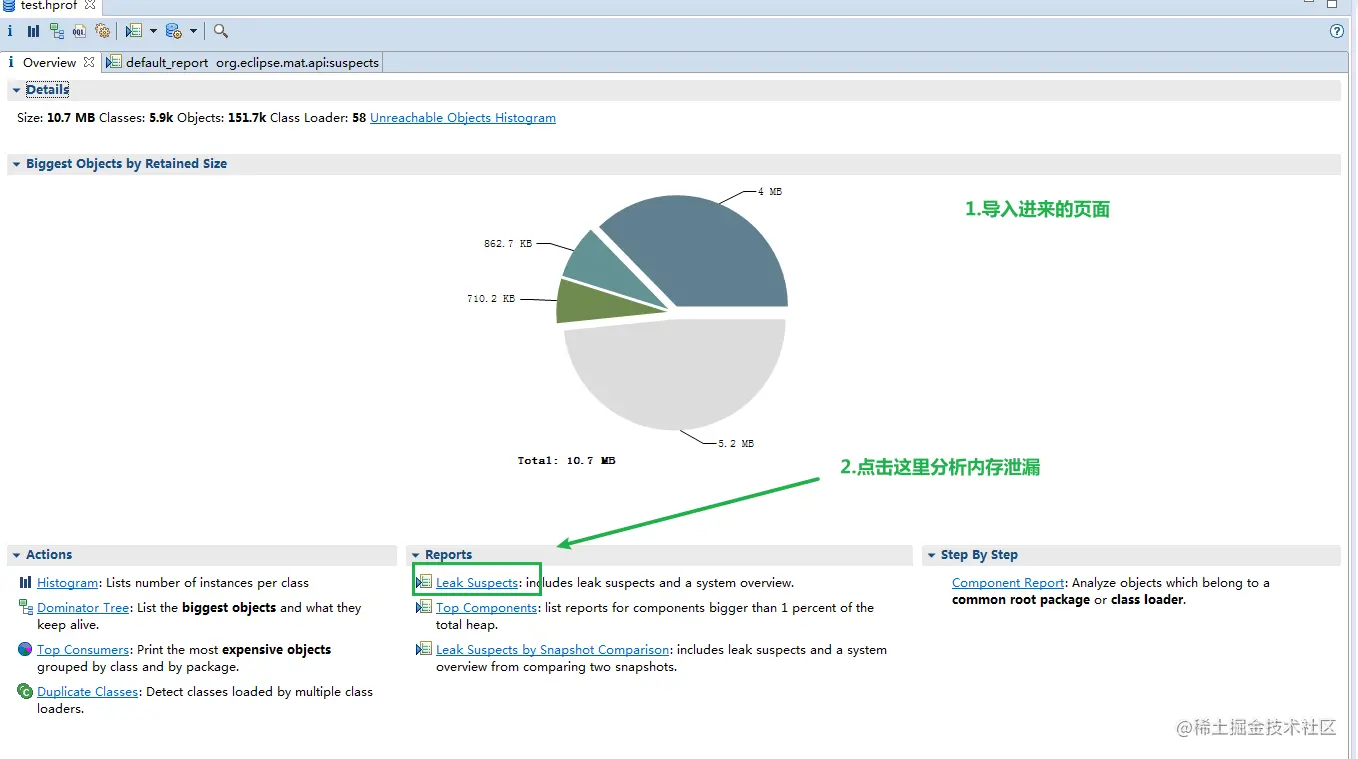Collapse the Details section
This screenshot has width=1358, height=759.
pos(17,90)
